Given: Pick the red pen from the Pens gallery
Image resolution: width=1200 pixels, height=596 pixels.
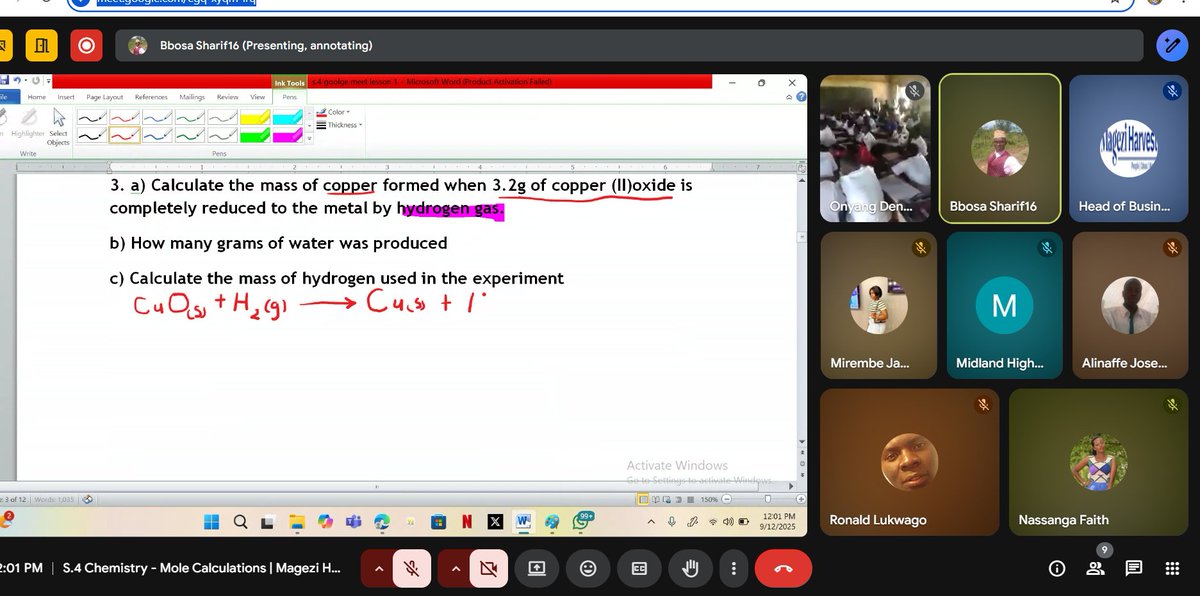Looking at the screenshot, I should (x=125, y=117).
